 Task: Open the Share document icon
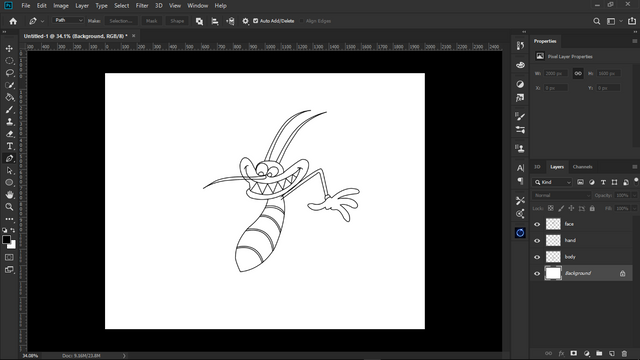pos(632,21)
